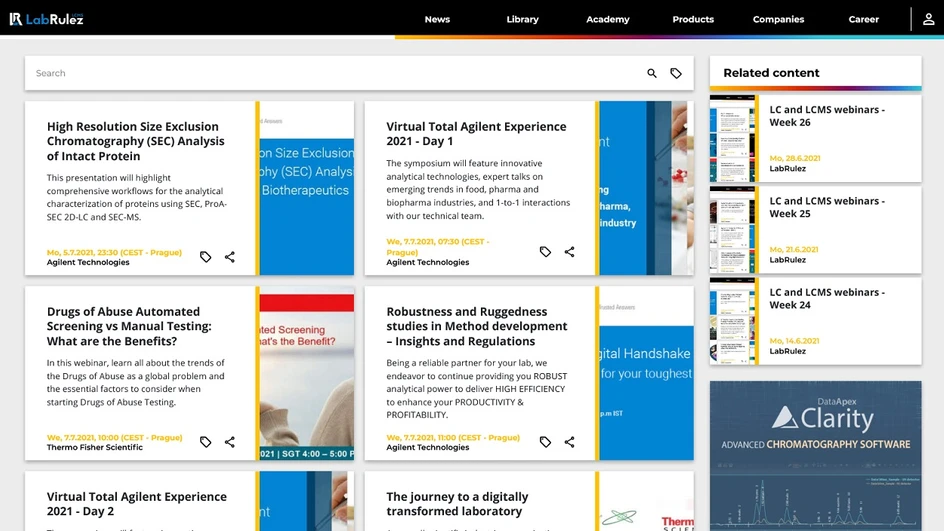Type in the Search field

point(330,73)
